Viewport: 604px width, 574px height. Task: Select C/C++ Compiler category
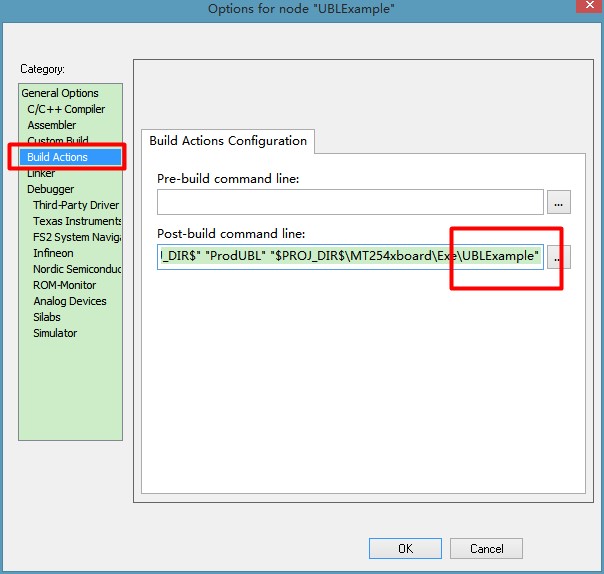[x=66, y=109]
